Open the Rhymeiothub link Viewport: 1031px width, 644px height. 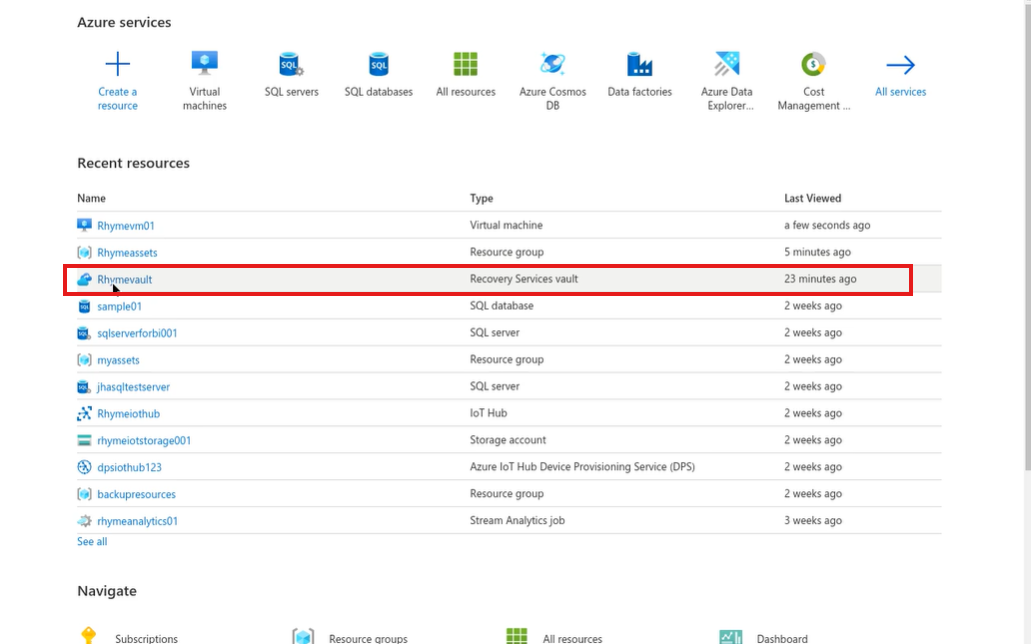tap(128, 414)
